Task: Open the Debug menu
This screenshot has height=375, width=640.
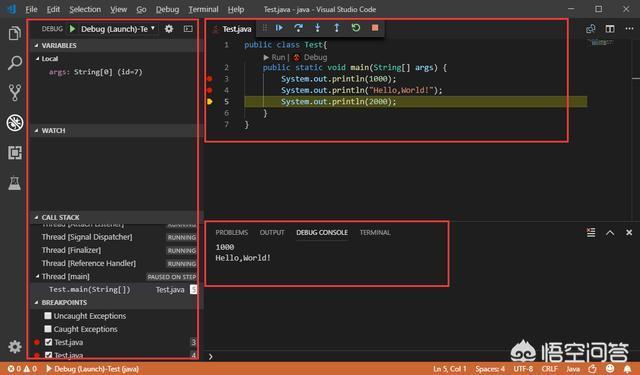Action: tap(167, 9)
